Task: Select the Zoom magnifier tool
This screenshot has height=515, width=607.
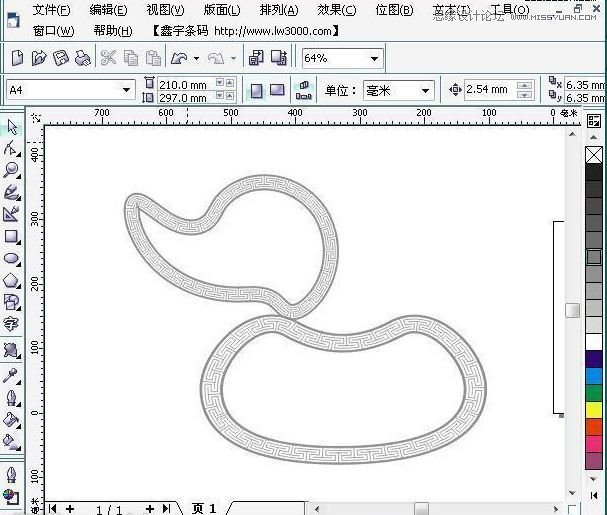Action: tap(12, 170)
